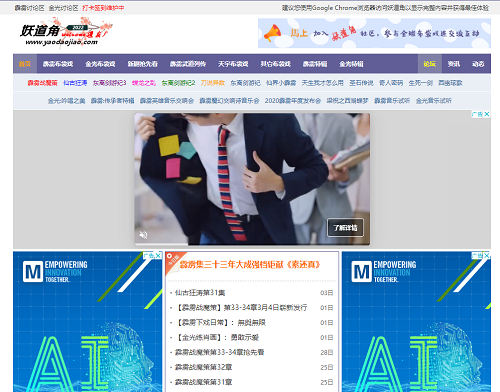
Task: Open the green 东离剑游纪2 series link
Action: pos(178,83)
